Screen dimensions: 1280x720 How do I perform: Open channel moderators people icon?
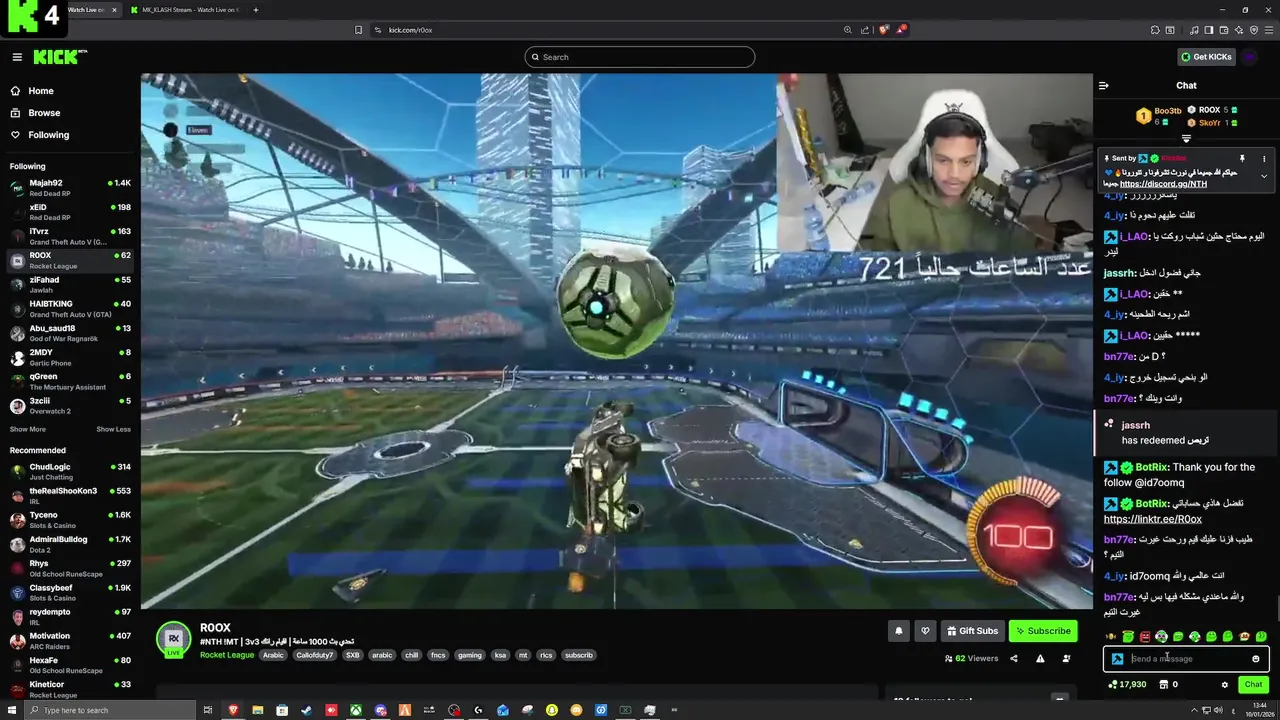coord(1066,659)
